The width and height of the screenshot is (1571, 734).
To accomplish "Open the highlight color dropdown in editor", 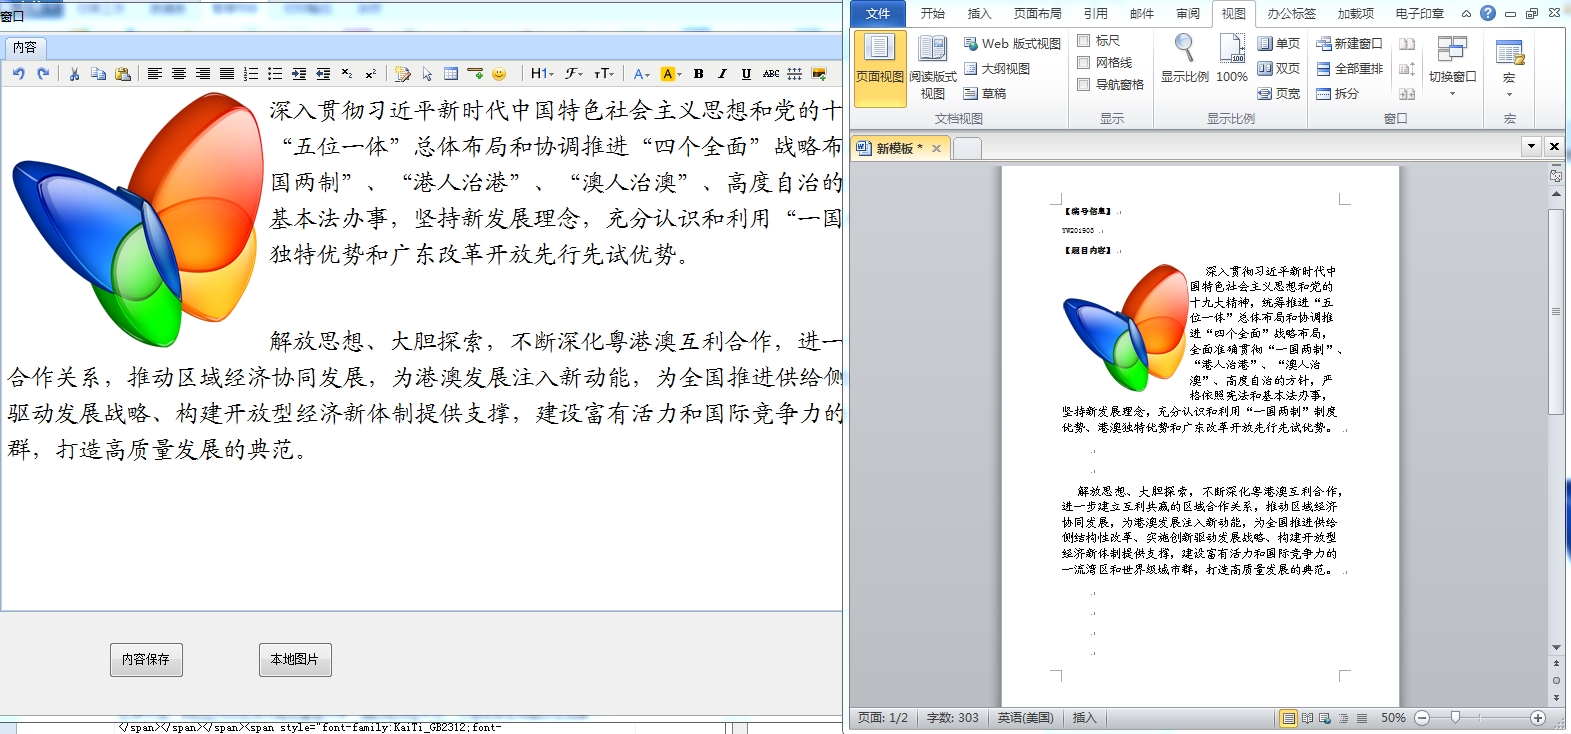I will coord(671,74).
